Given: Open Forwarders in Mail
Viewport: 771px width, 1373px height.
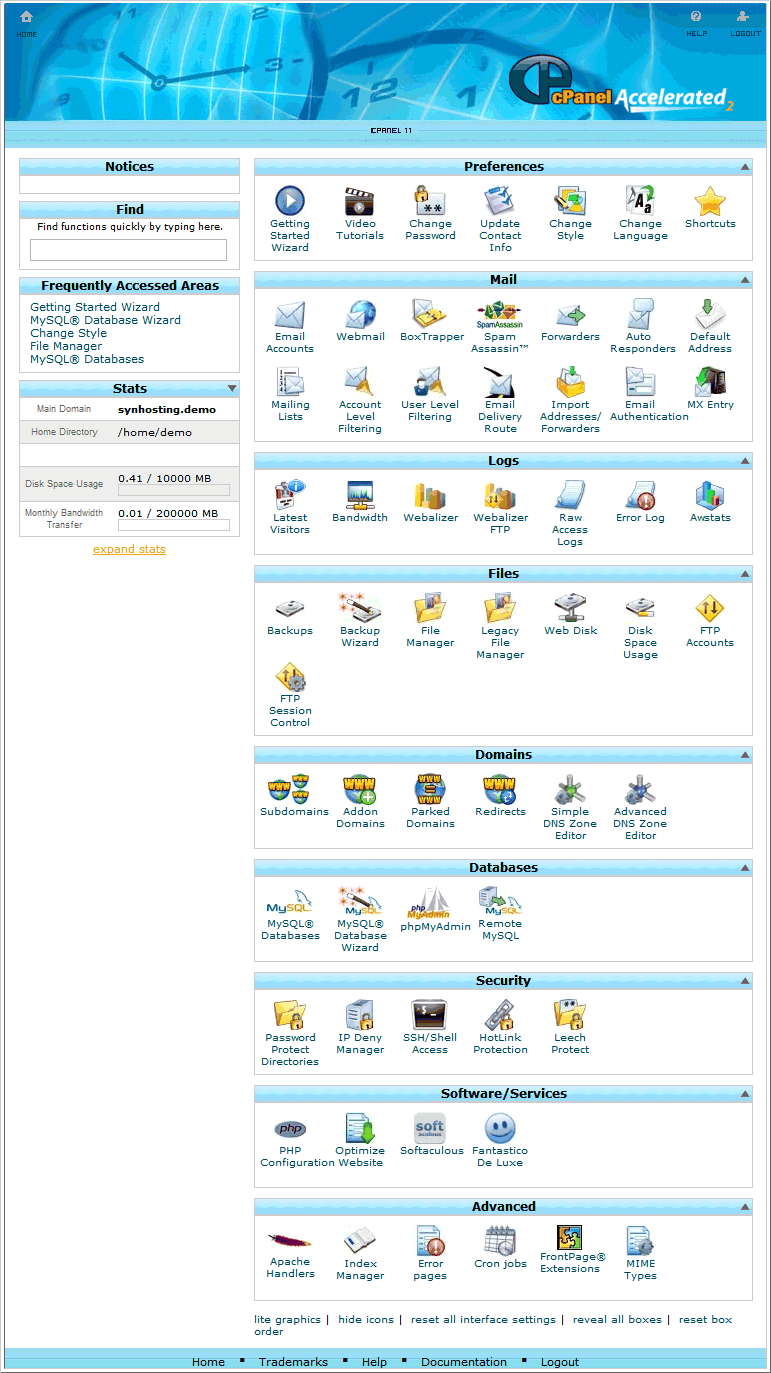Looking at the screenshot, I should pos(570,314).
